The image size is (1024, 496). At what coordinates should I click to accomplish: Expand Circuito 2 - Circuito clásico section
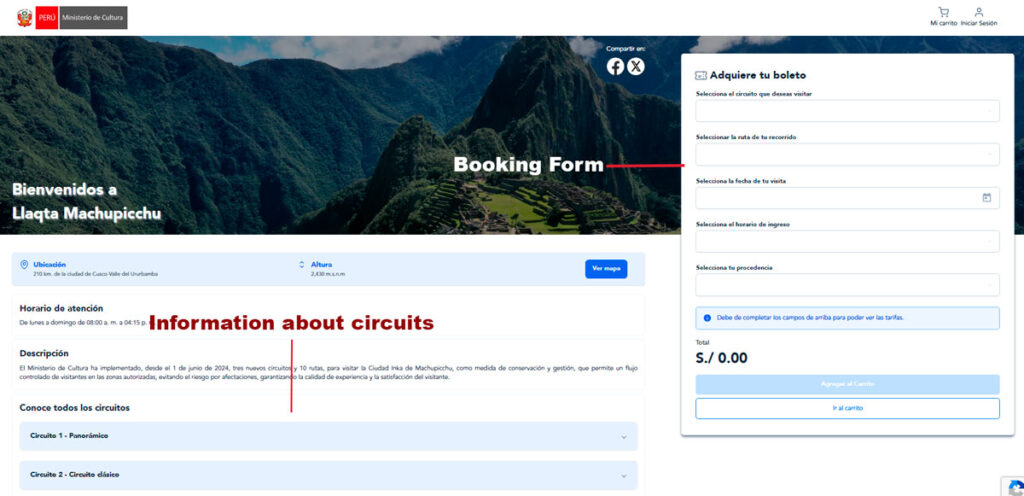(328, 474)
